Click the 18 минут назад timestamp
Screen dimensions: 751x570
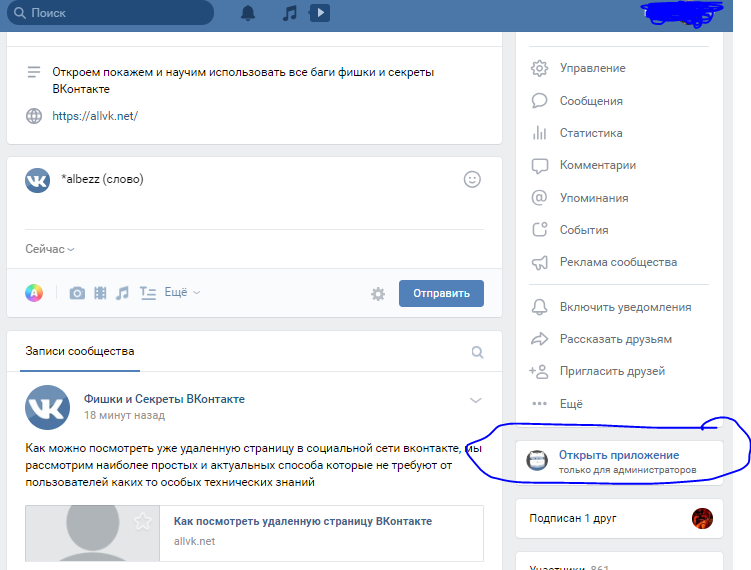click(125, 415)
